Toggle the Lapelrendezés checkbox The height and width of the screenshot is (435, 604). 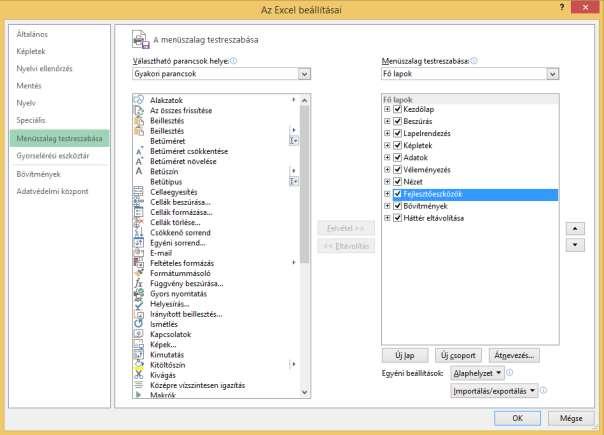coord(398,133)
